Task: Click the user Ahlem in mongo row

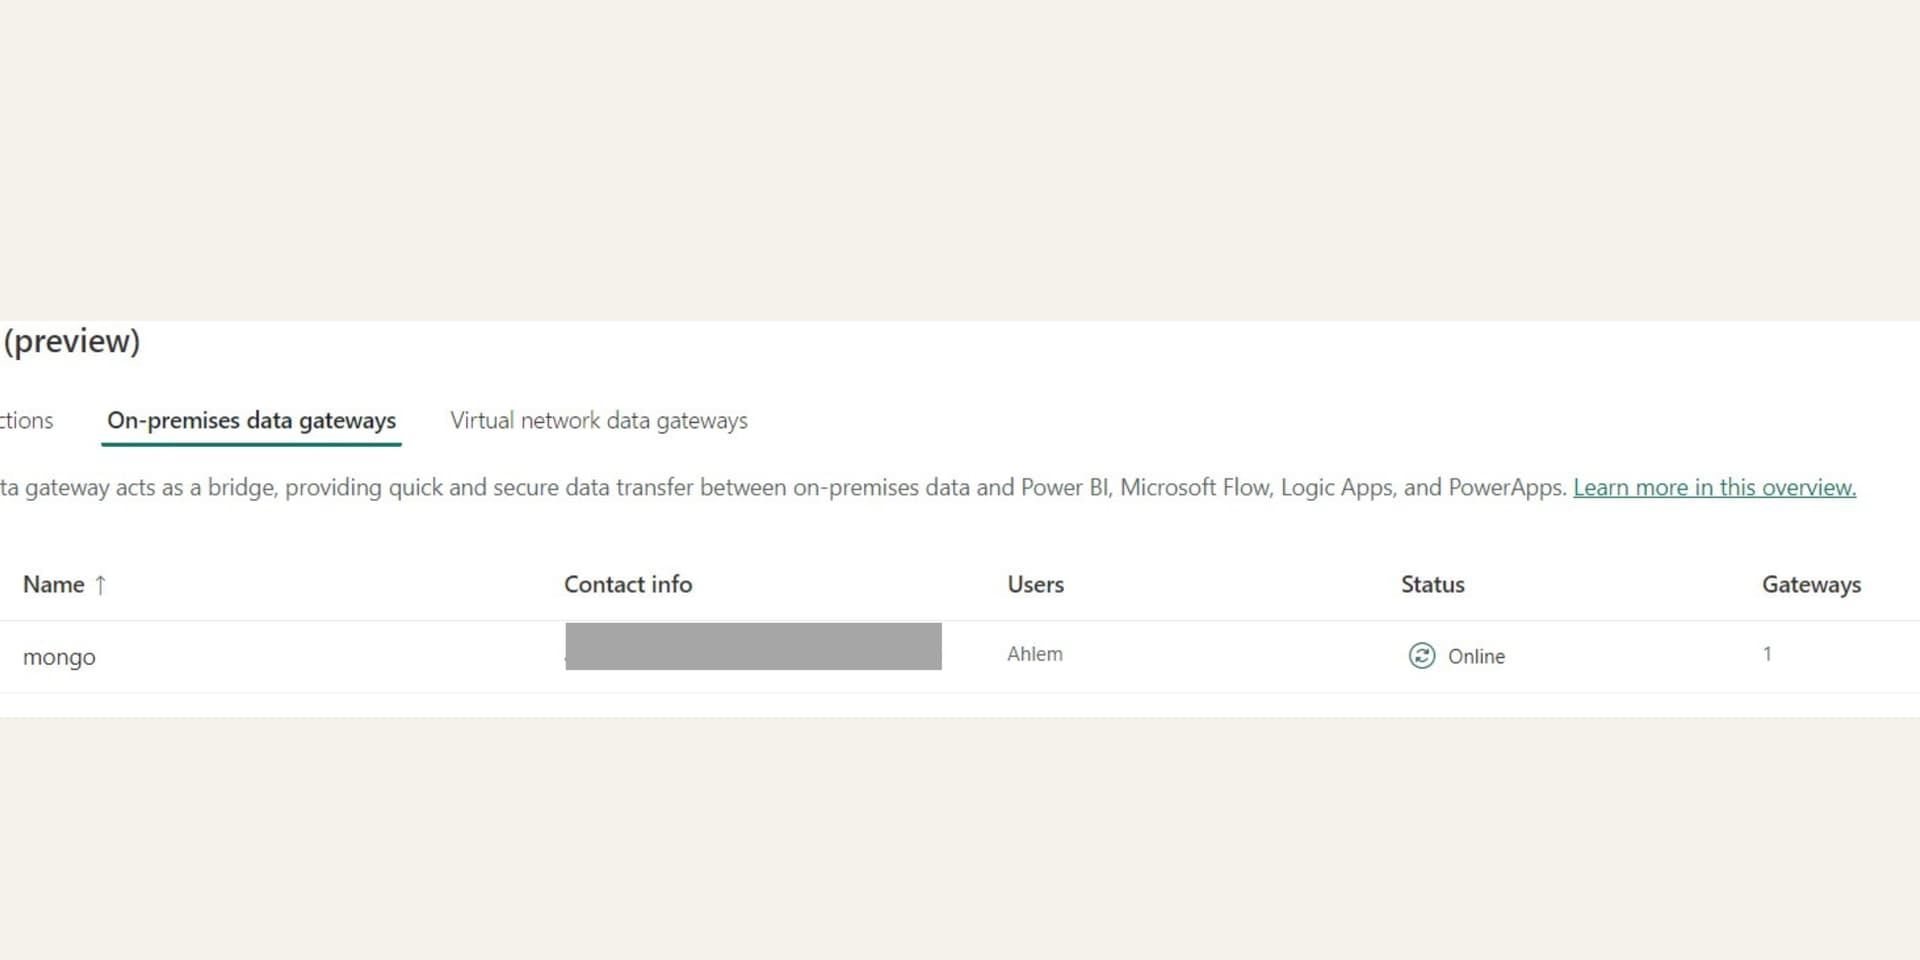Action: click(1034, 654)
